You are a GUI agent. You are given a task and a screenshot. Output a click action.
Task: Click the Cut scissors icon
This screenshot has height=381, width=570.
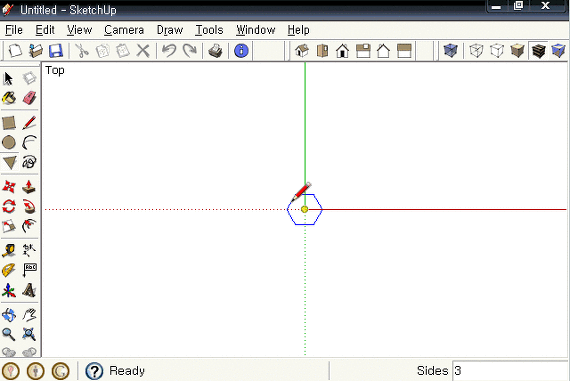[82, 51]
